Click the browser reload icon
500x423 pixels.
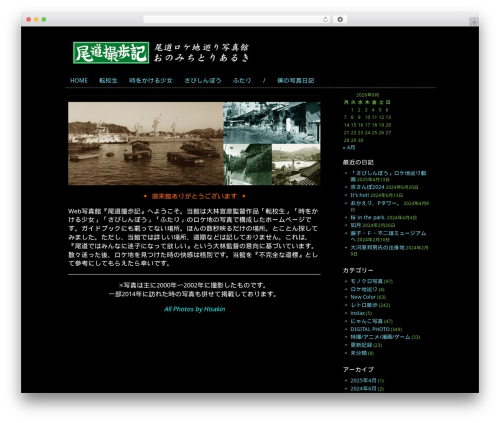coord(325,19)
